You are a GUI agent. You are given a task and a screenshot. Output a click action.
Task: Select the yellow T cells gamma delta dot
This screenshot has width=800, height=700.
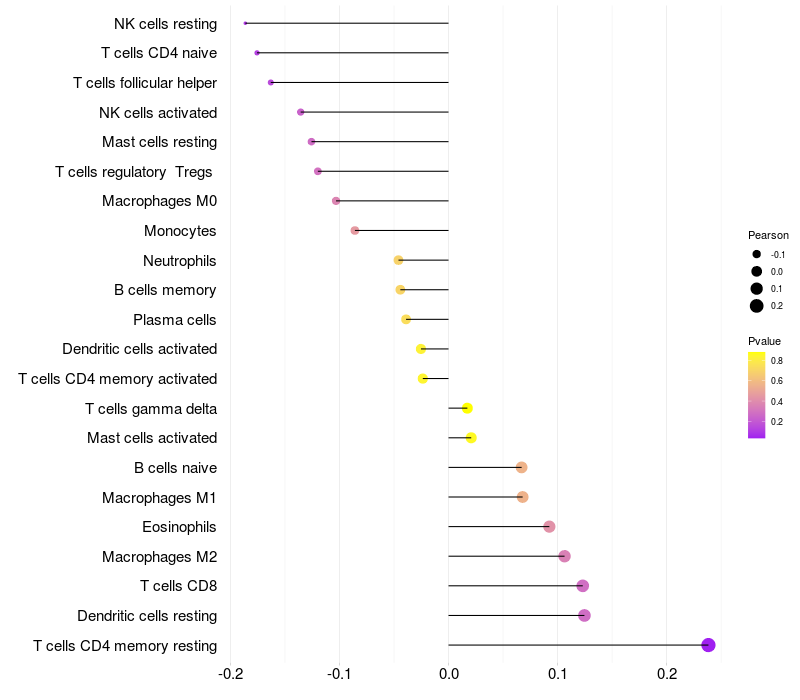pyautogui.click(x=467, y=408)
